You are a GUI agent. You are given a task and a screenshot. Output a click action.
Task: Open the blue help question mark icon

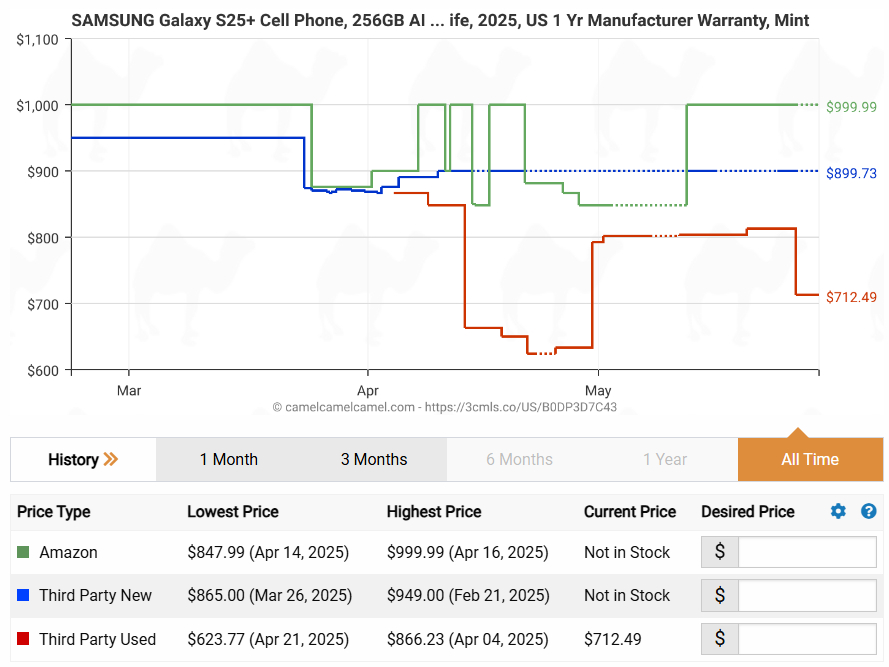point(868,511)
